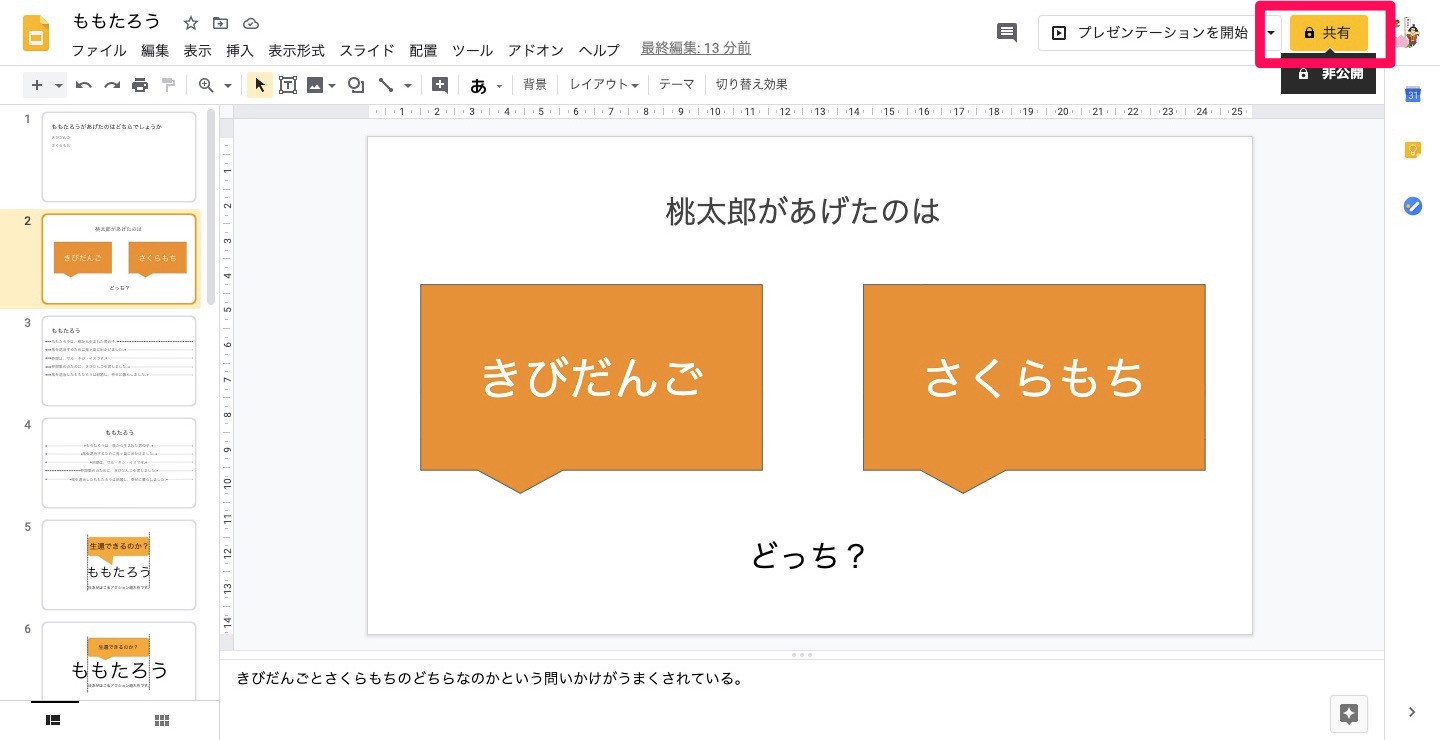
Task: Activate the paint format tool
Action: 168,85
